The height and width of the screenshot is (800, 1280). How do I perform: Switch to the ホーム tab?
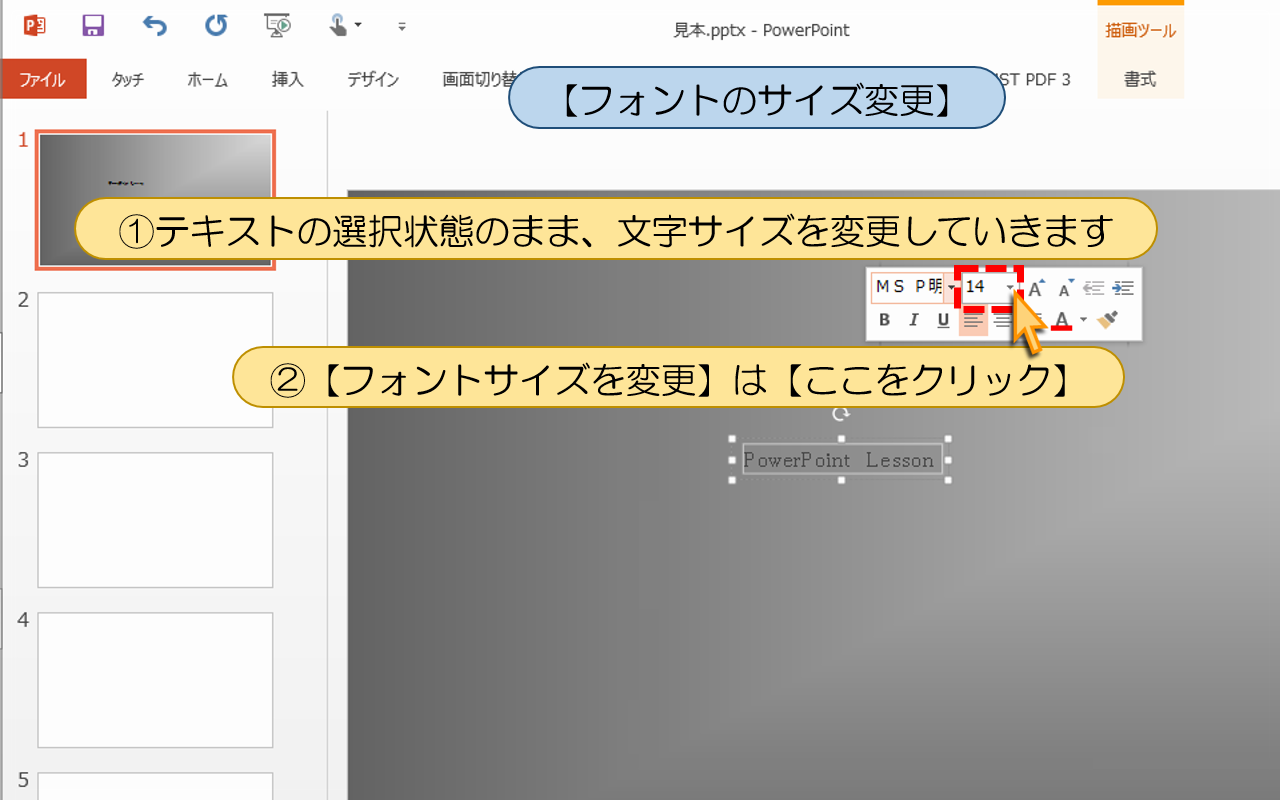pyautogui.click(x=207, y=80)
